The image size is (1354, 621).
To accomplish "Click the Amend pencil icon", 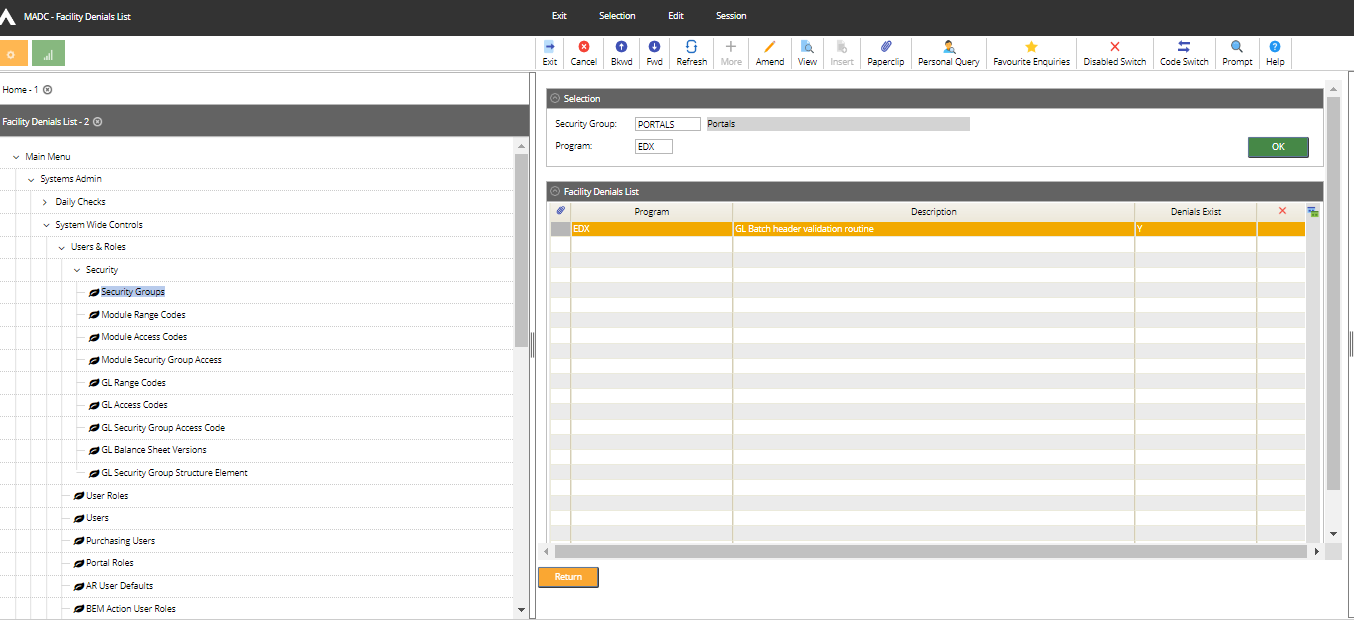I will pyautogui.click(x=769, y=47).
